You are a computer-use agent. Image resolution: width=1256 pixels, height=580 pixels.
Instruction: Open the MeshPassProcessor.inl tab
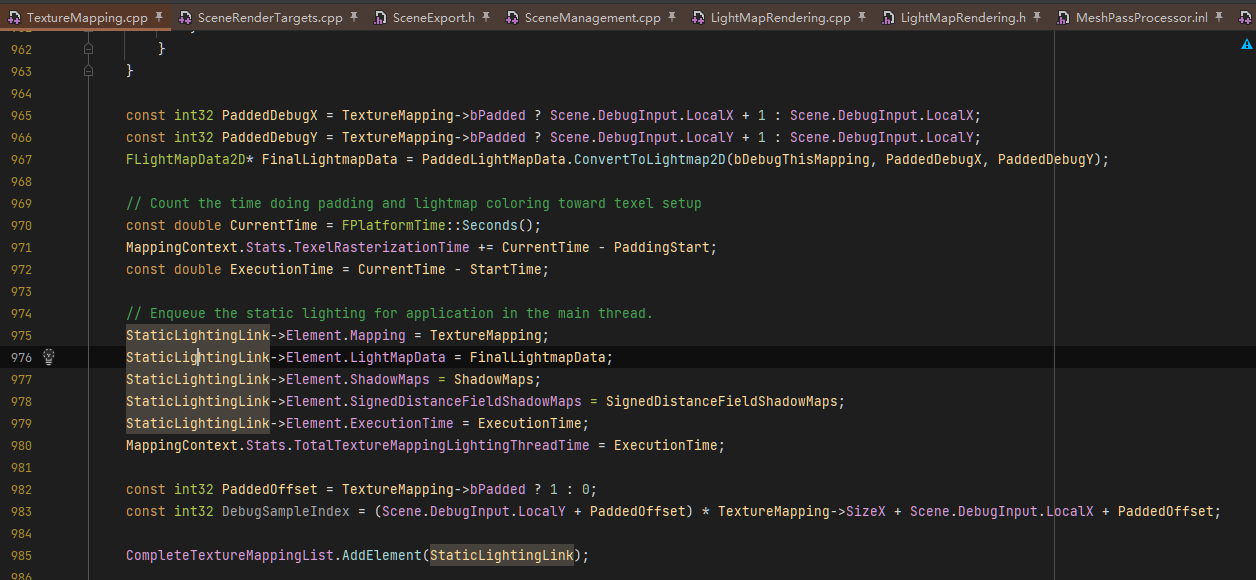pyautogui.click(x=1142, y=18)
